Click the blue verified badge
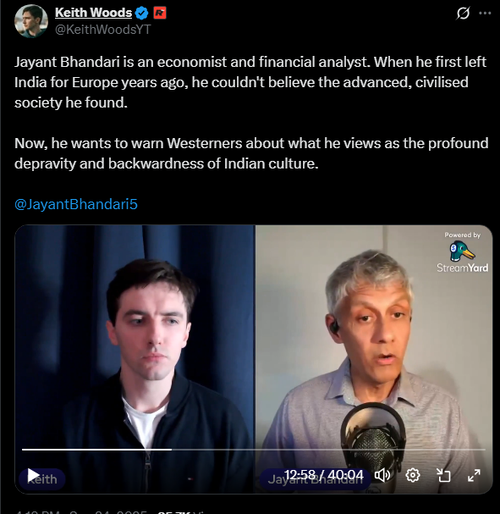This screenshot has width=500, height=514. 142,13
